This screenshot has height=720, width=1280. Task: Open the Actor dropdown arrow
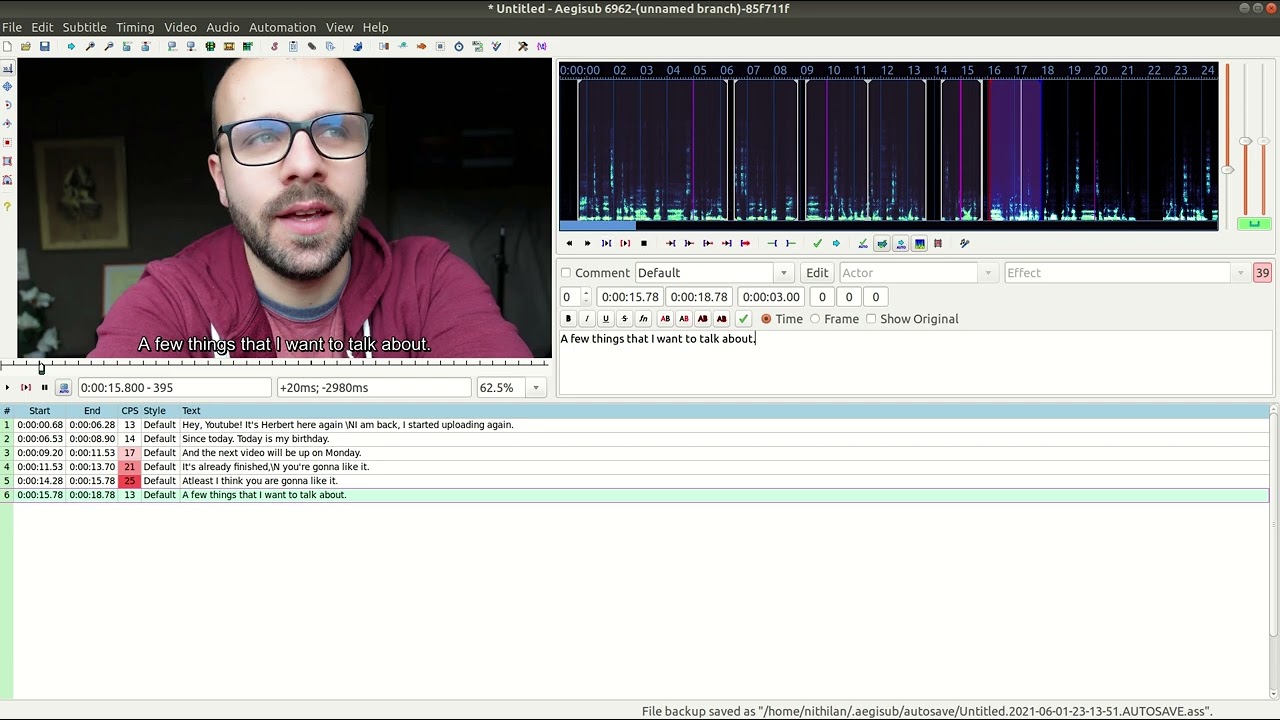pos(988,273)
